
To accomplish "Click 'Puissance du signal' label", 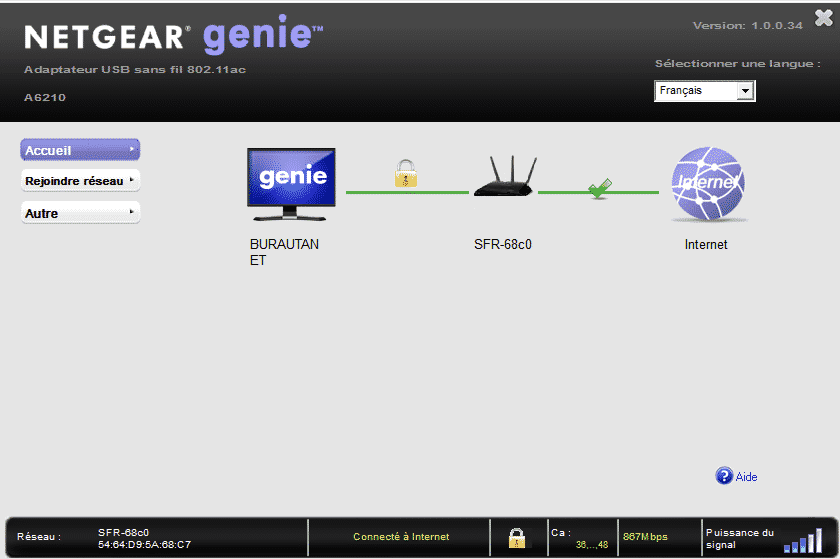I will (x=740, y=539).
